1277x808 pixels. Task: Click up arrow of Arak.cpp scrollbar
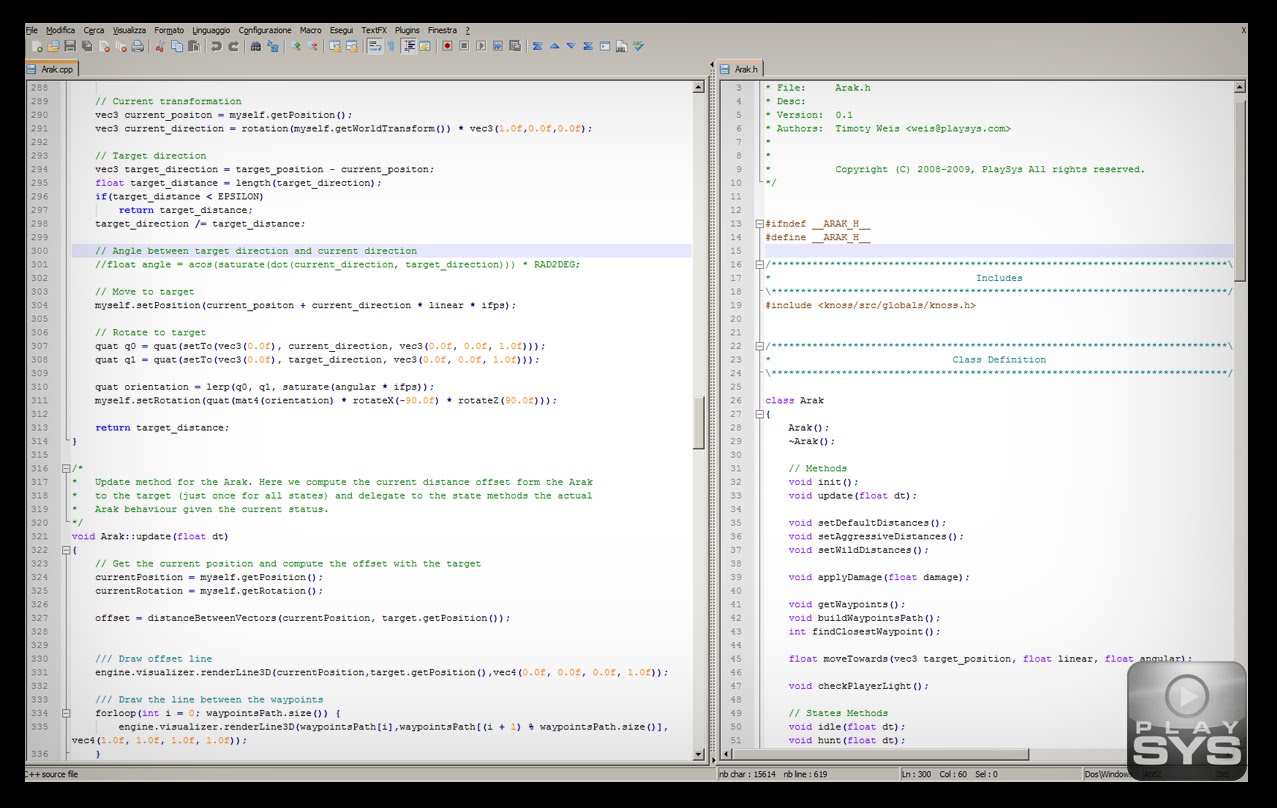[x=699, y=87]
